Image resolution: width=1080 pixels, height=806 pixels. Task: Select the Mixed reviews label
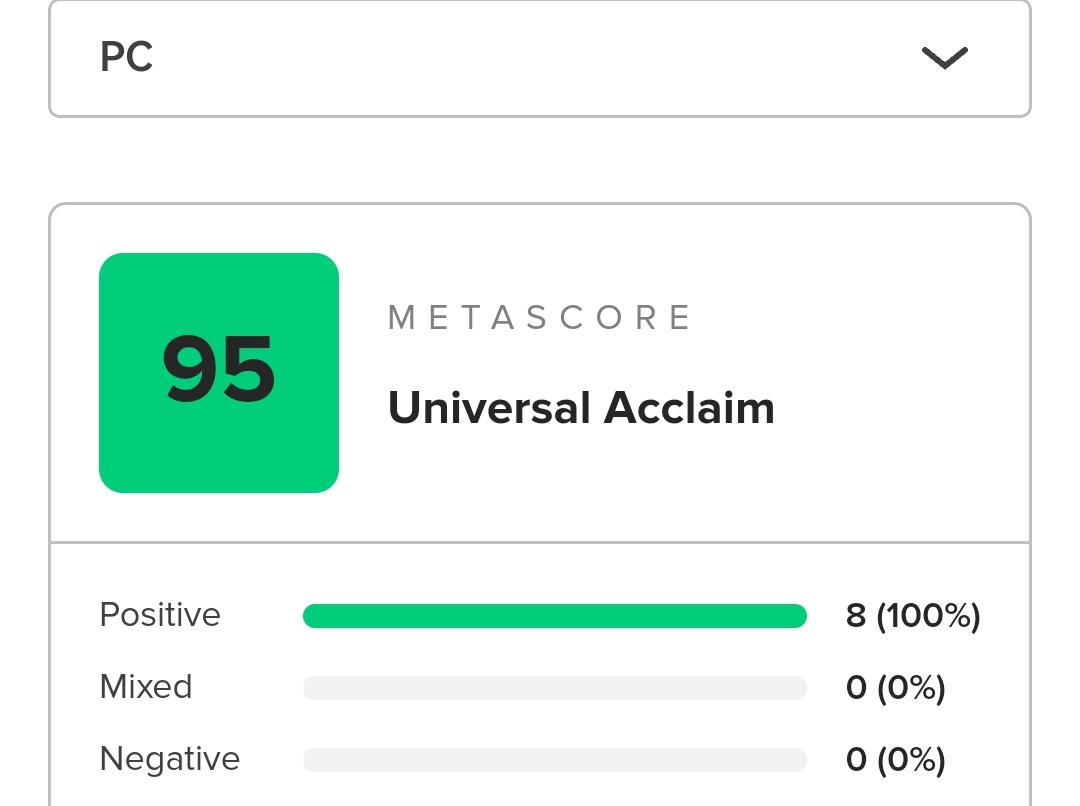(145, 687)
